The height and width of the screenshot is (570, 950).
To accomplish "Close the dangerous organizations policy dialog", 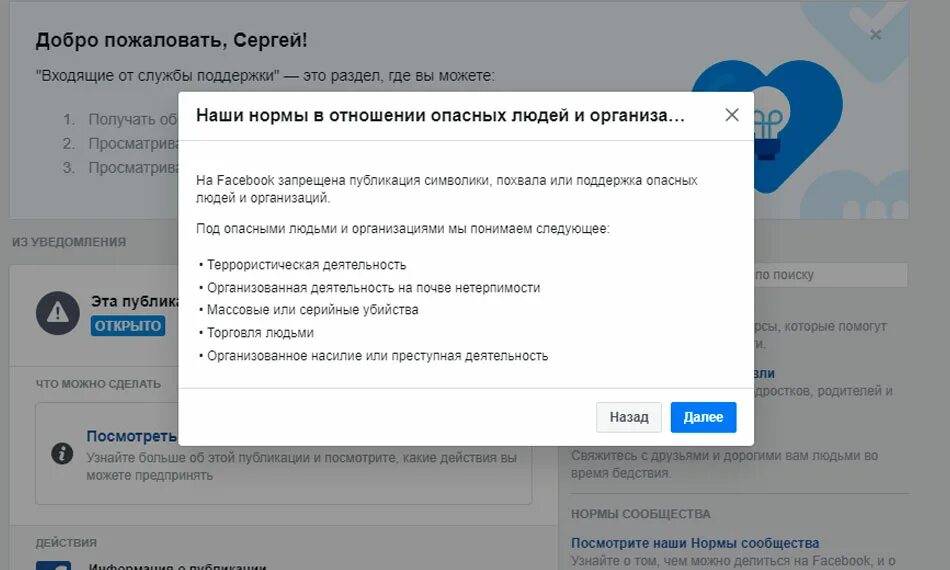I will [731, 115].
